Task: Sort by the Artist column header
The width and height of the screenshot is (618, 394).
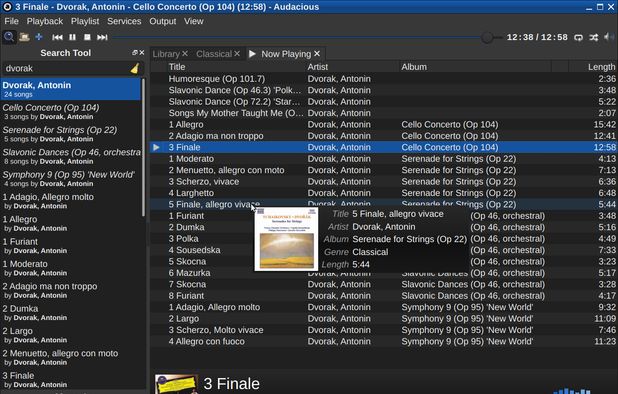Action: (353, 67)
